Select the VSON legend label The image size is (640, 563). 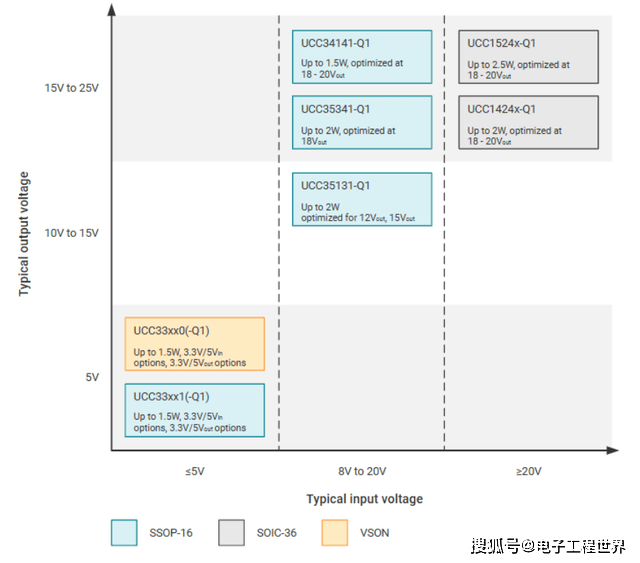(375, 534)
